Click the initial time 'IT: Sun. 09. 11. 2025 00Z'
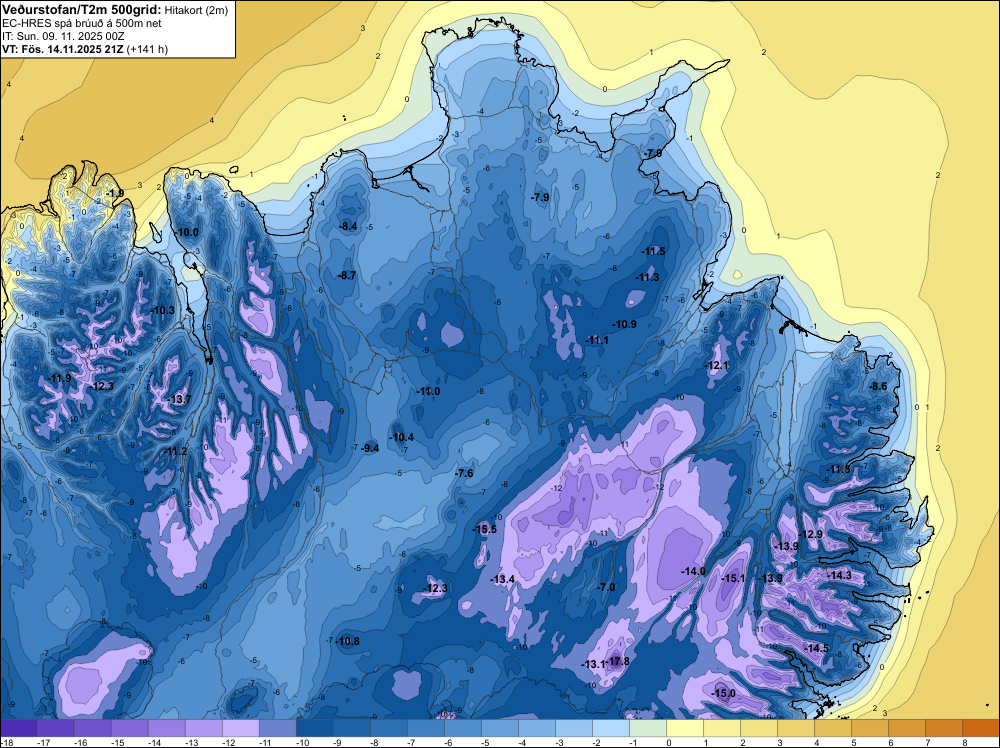The width and height of the screenshot is (1000, 748). pos(65,36)
